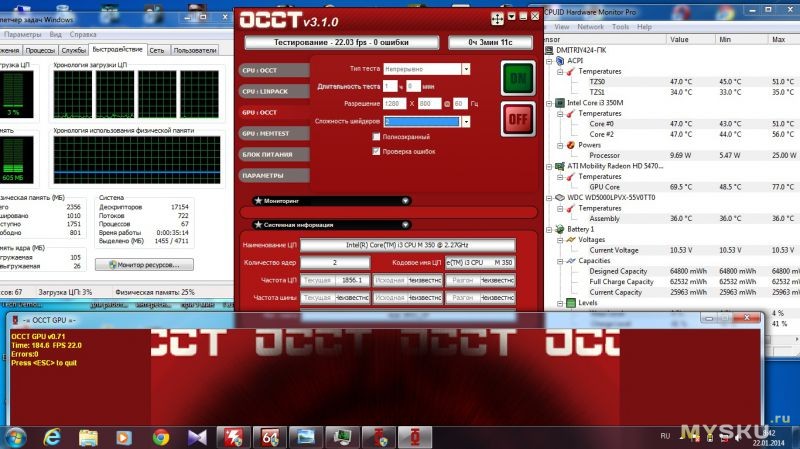Collapse the WDC WD5000LPVX node

[549, 197]
